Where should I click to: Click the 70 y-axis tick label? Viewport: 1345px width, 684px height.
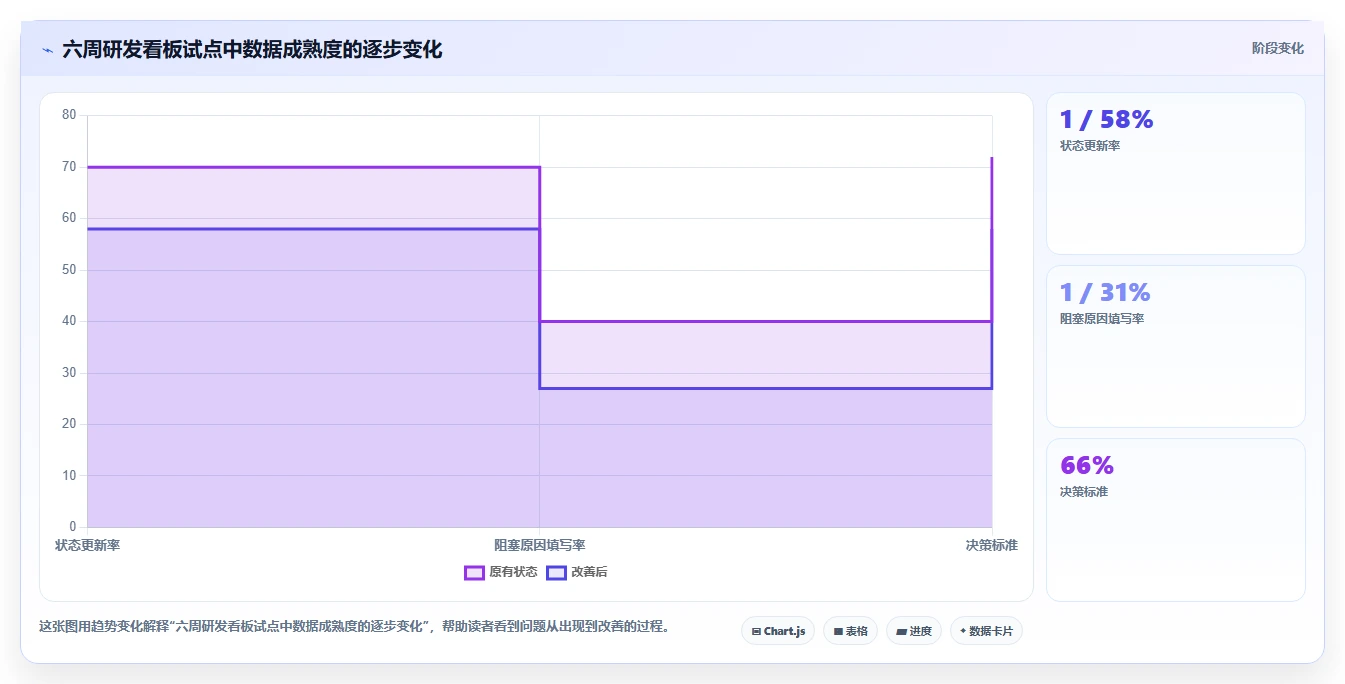[x=69, y=167]
